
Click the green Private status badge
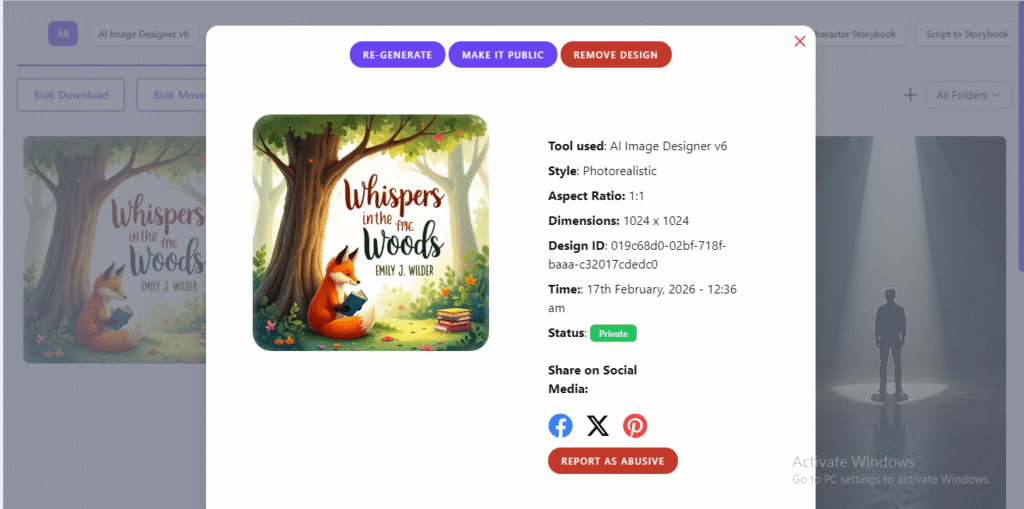pos(613,333)
